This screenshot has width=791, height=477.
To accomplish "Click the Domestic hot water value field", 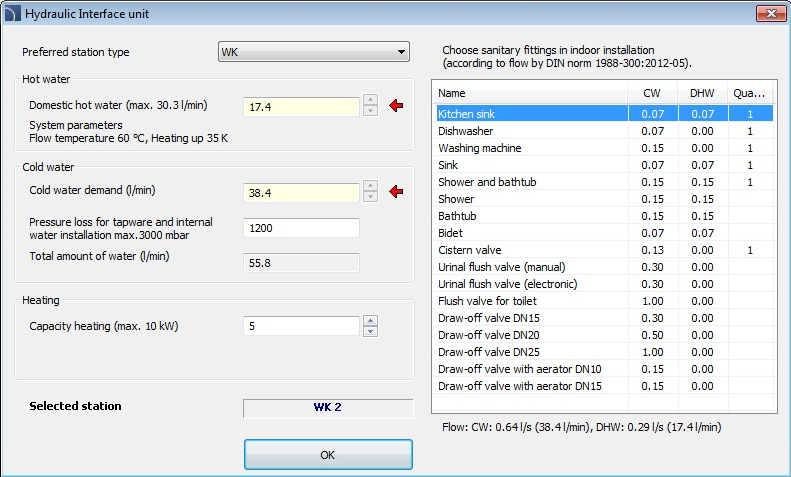I will coord(301,106).
